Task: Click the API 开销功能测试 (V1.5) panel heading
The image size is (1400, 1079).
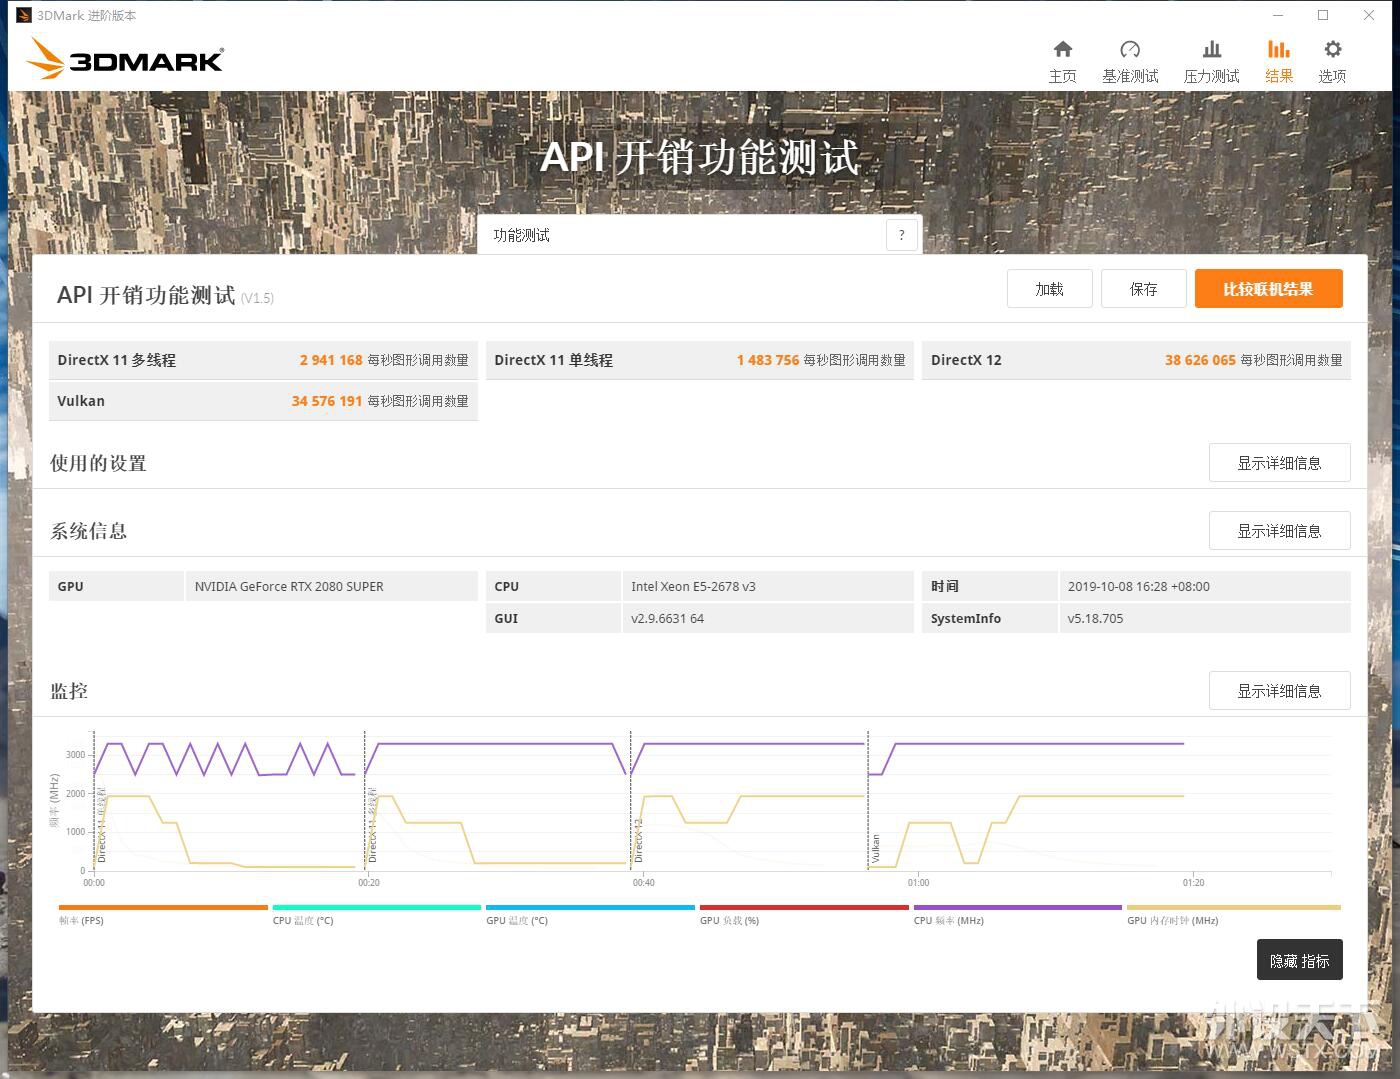Action: [x=165, y=295]
